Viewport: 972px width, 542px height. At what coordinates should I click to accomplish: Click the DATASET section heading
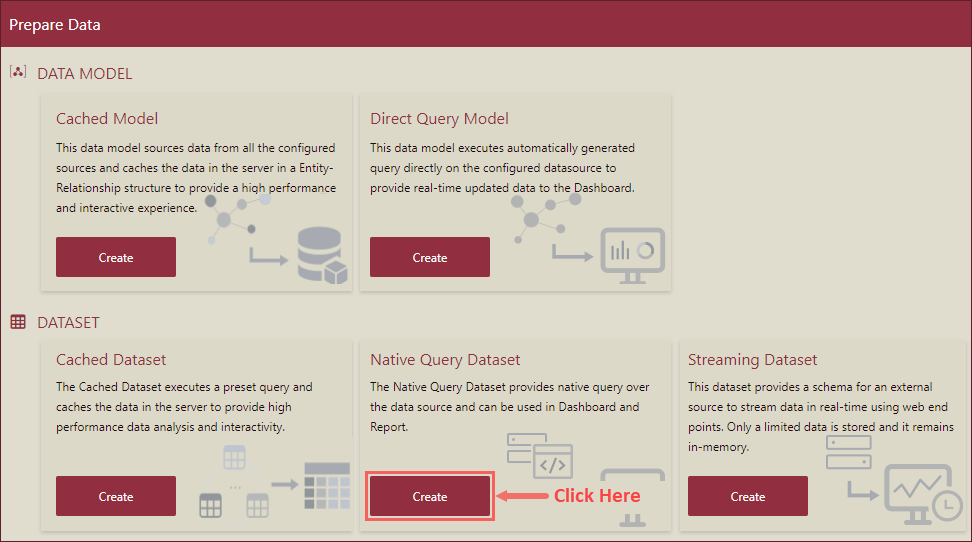point(68,322)
